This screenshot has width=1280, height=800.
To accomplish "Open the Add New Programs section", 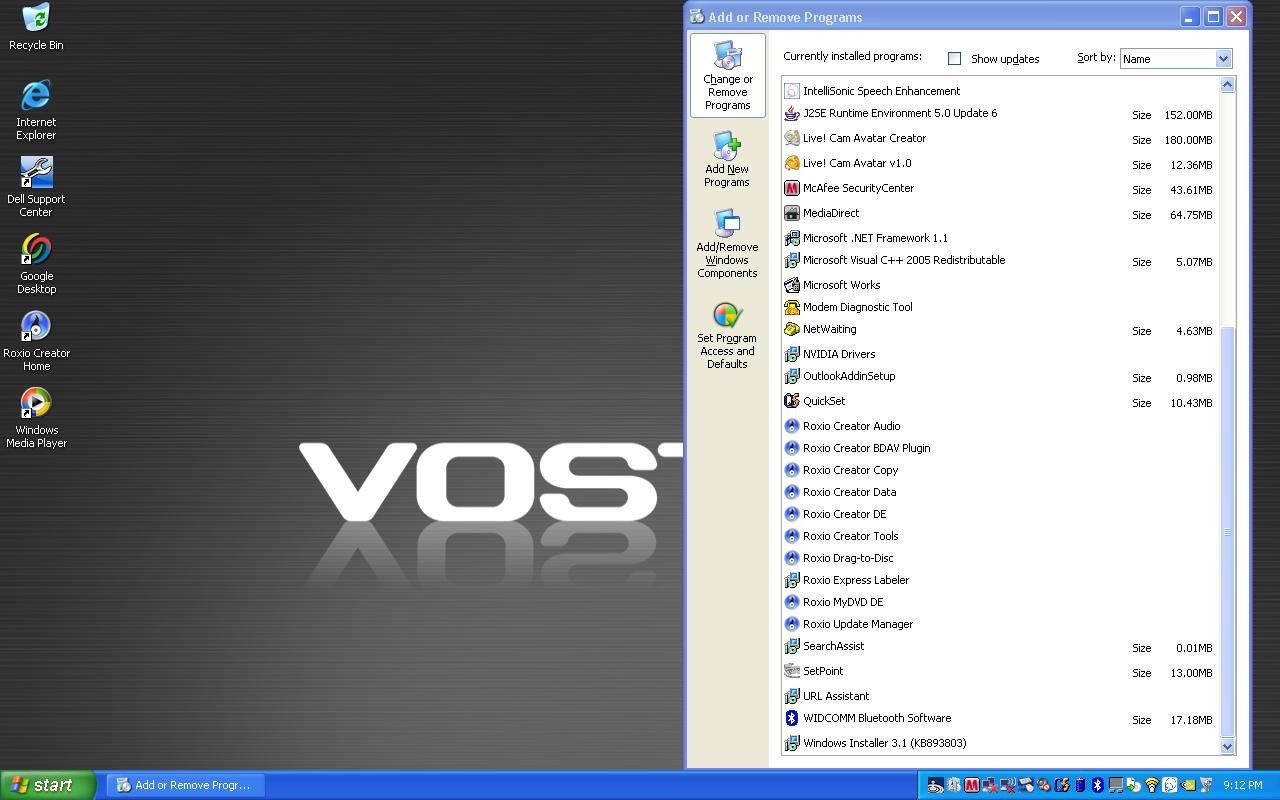I will tap(727, 160).
